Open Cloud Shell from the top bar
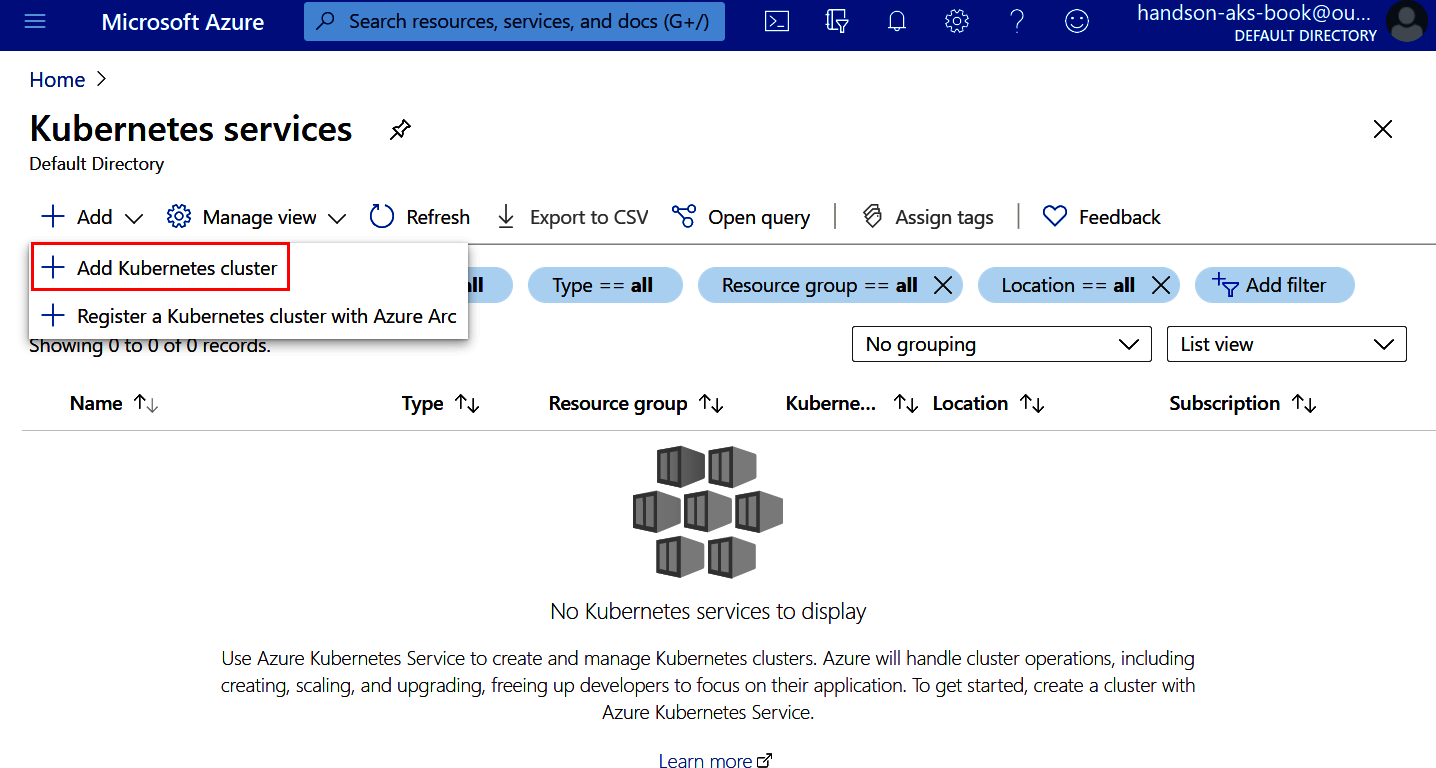Viewport: 1436px width, 768px height. (777, 21)
